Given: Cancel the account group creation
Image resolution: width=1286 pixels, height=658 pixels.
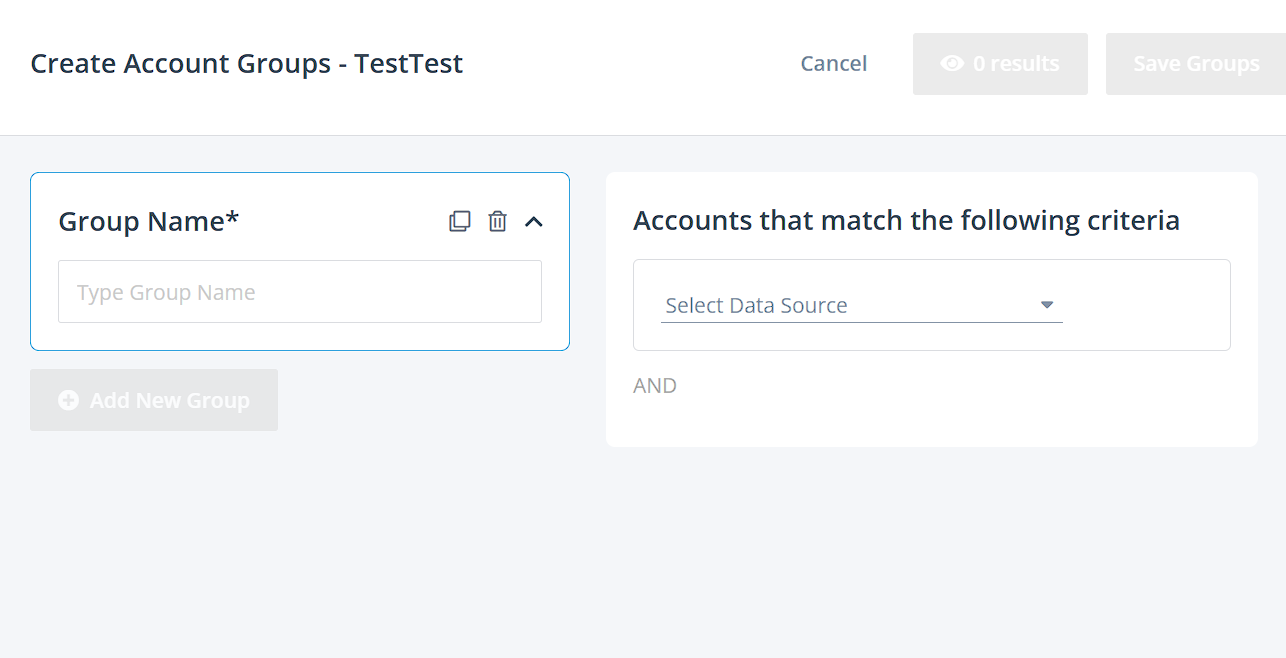Looking at the screenshot, I should tap(833, 64).
